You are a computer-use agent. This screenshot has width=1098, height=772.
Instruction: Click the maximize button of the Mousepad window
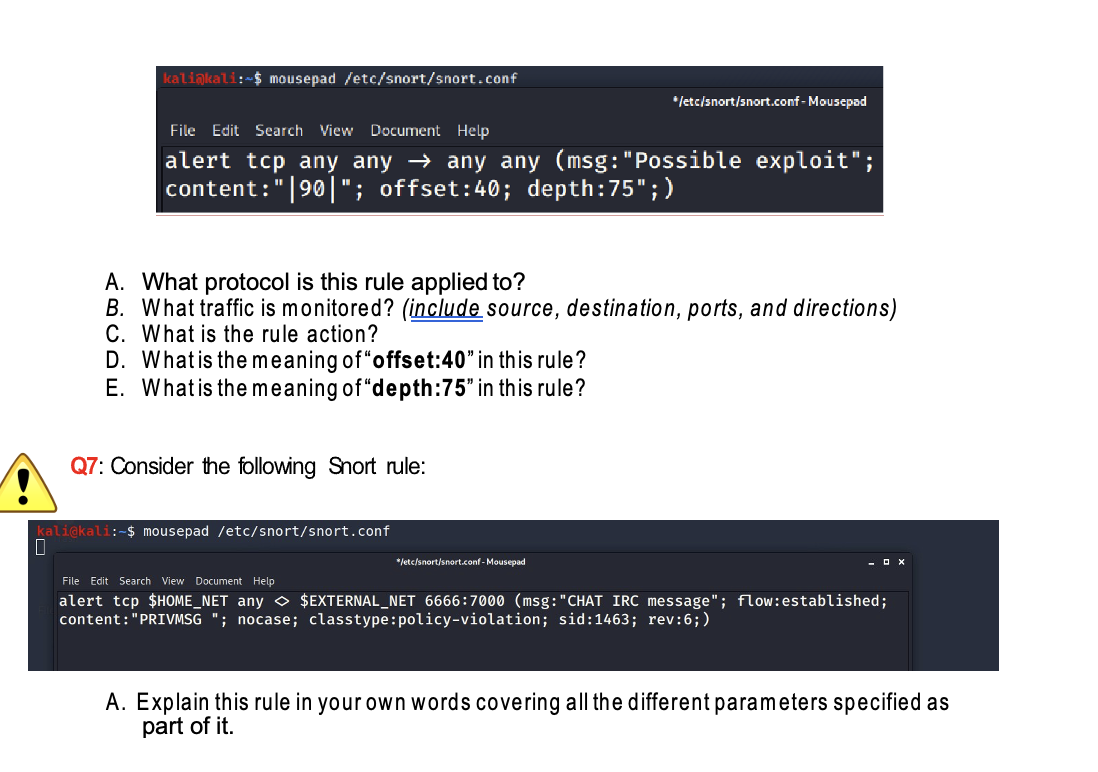point(885,562)
